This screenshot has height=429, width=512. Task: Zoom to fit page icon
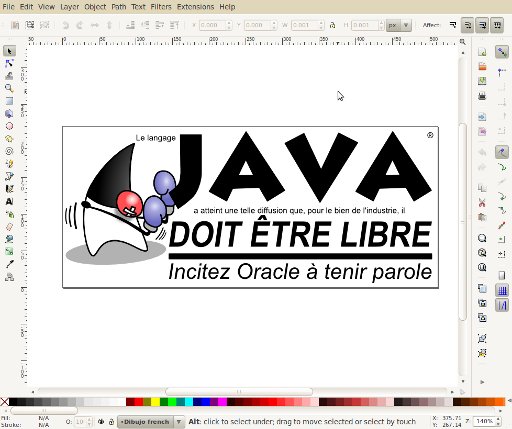pos(482,267)
